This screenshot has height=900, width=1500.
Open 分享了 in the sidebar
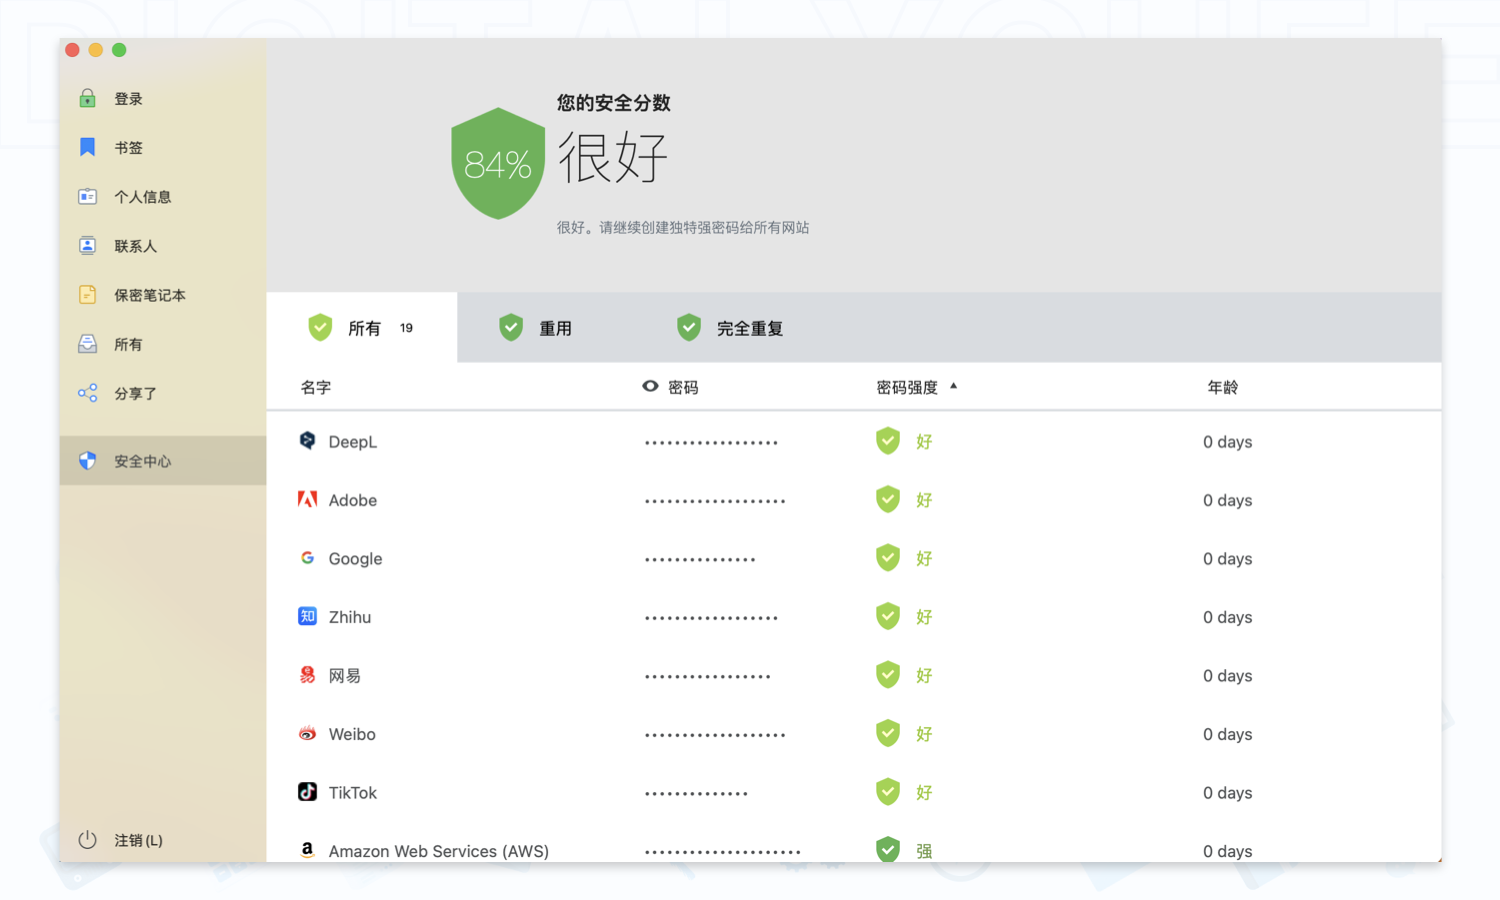[x=163, y=393]
